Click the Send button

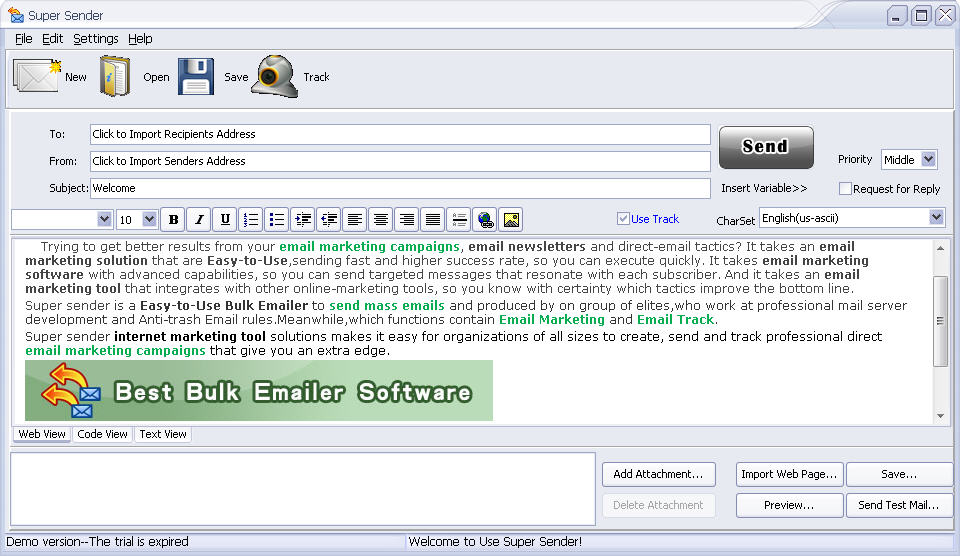point(766,147)
